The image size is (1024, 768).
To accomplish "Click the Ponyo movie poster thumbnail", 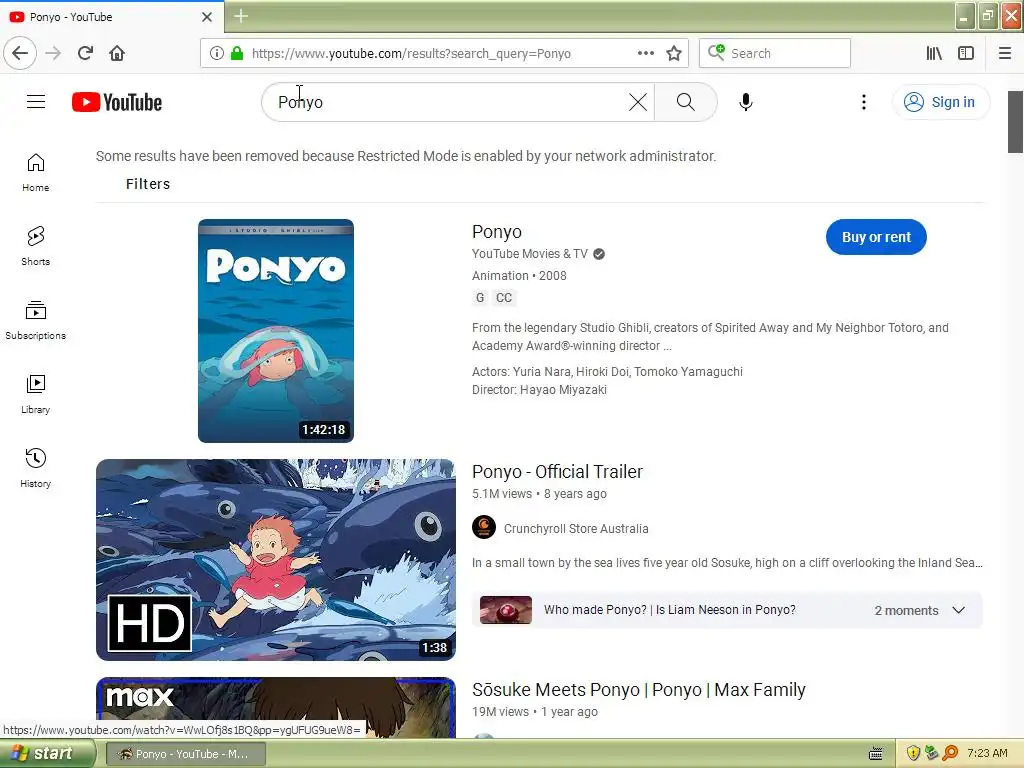I will pos(276,331).
